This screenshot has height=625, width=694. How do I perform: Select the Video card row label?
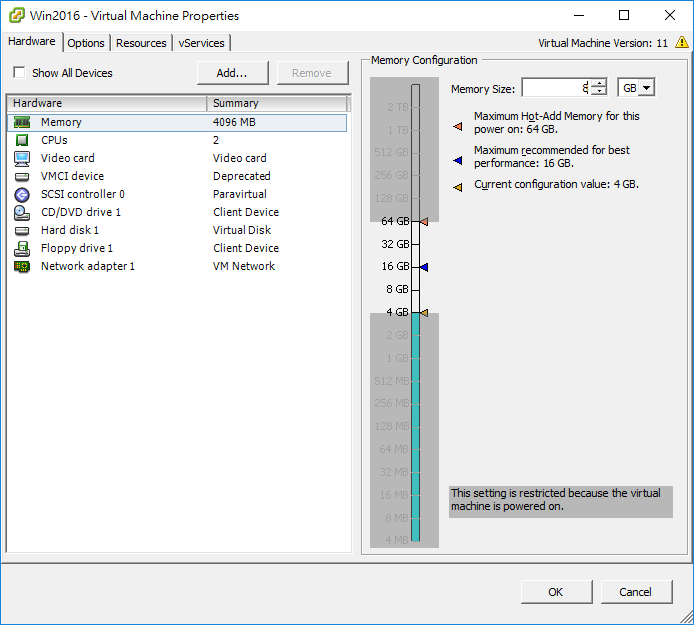pyautogui.click(x=67, y=158)
